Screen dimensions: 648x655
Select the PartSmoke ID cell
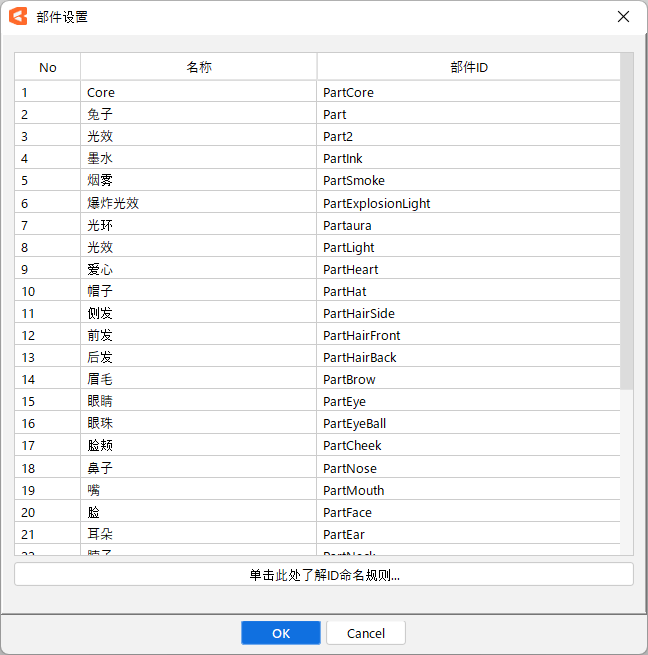468,180
